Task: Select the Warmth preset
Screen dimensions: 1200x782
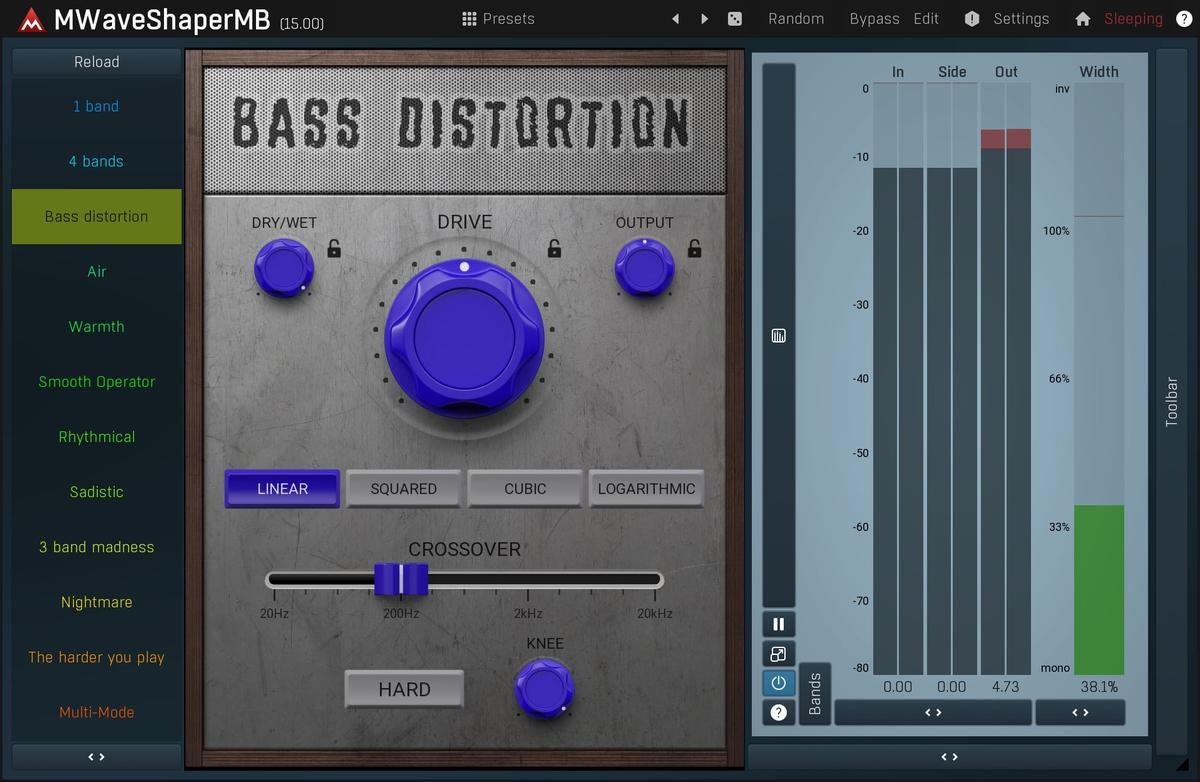Action: [x=97, y=327]
